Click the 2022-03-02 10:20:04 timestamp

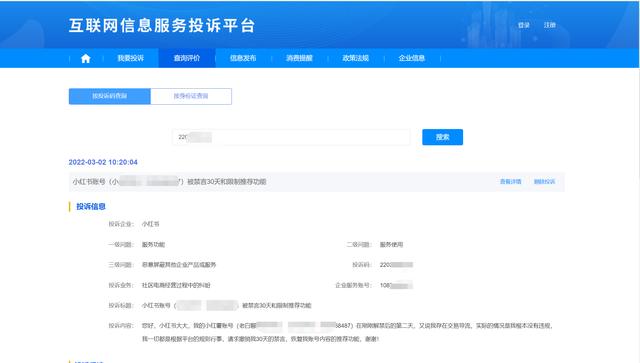point(103,162)
